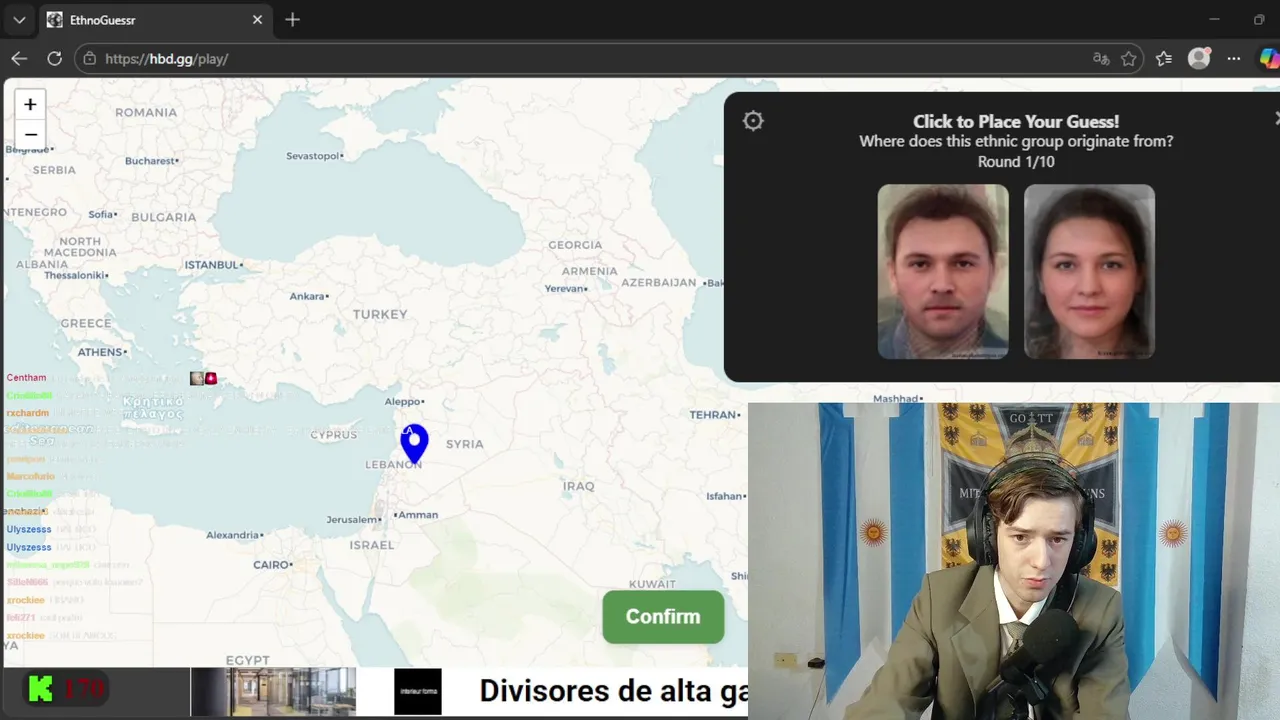The width and height of the screenshot is (1280, 720).
Task: Open the female face composite image
Action: pos(1089,271)
